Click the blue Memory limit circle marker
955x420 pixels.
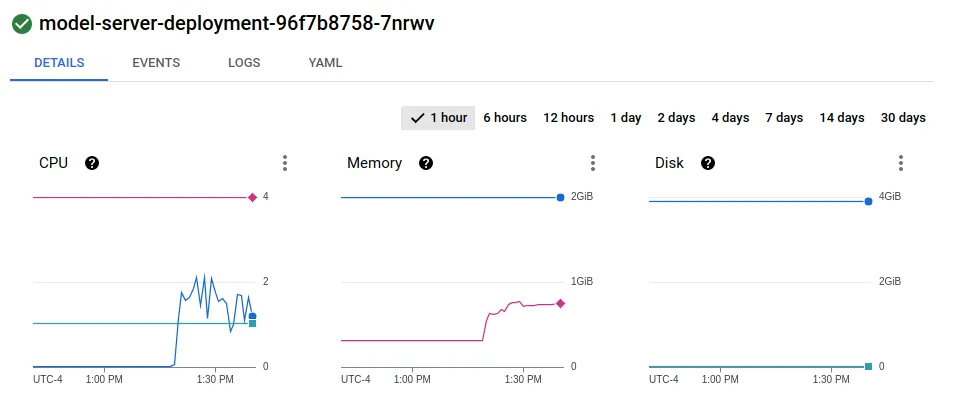coord(561,197)
